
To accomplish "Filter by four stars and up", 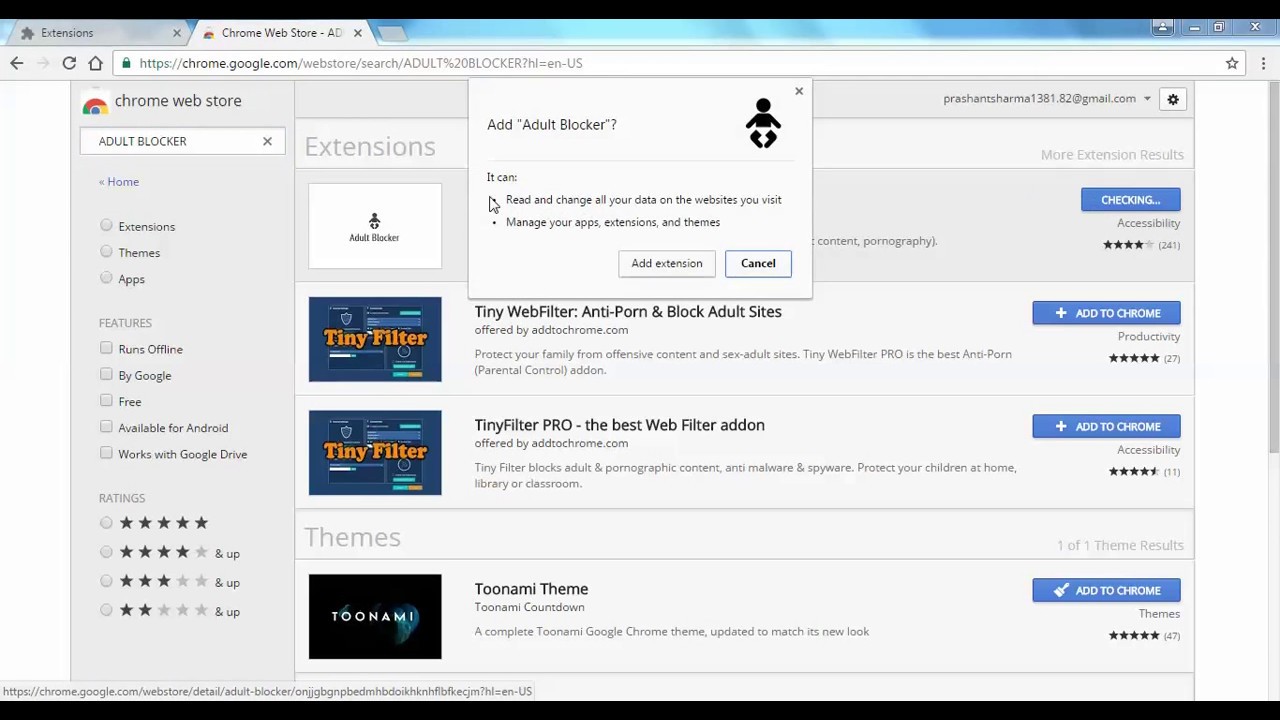I will 106,552.
